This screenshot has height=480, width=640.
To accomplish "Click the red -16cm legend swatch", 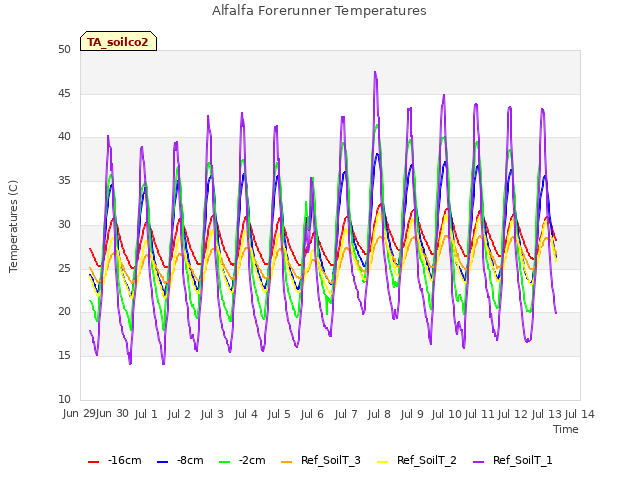I will point(93,462).
